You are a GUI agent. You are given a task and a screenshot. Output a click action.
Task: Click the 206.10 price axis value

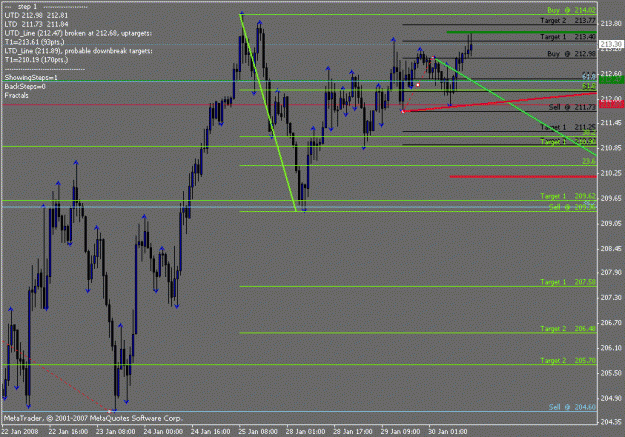(x=611, y=348)
